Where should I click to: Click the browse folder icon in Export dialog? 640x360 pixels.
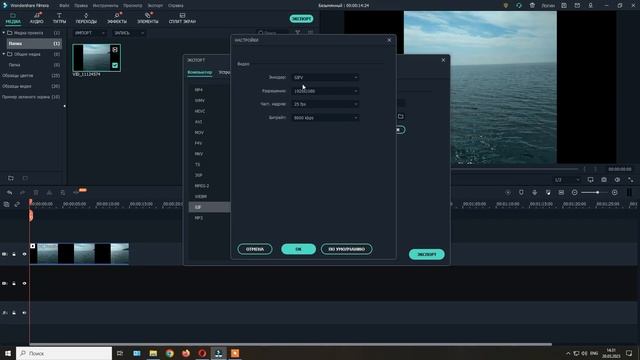tap(400, 116)
